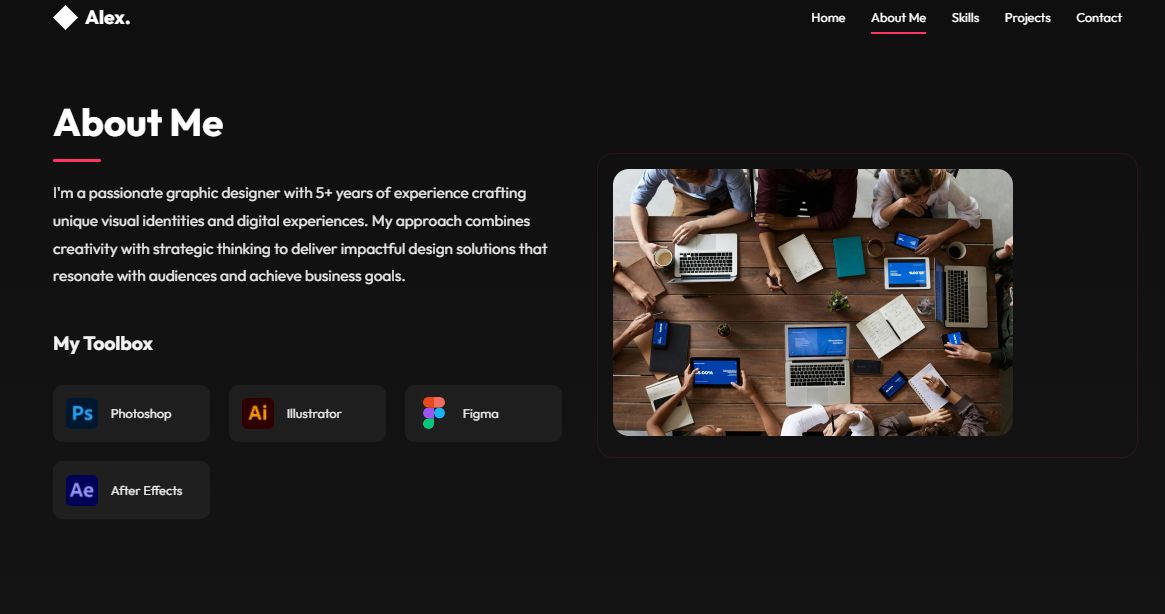The image size is (1165, 614).
Task: Click the Alex. brand name text
Action: [108, 18]
